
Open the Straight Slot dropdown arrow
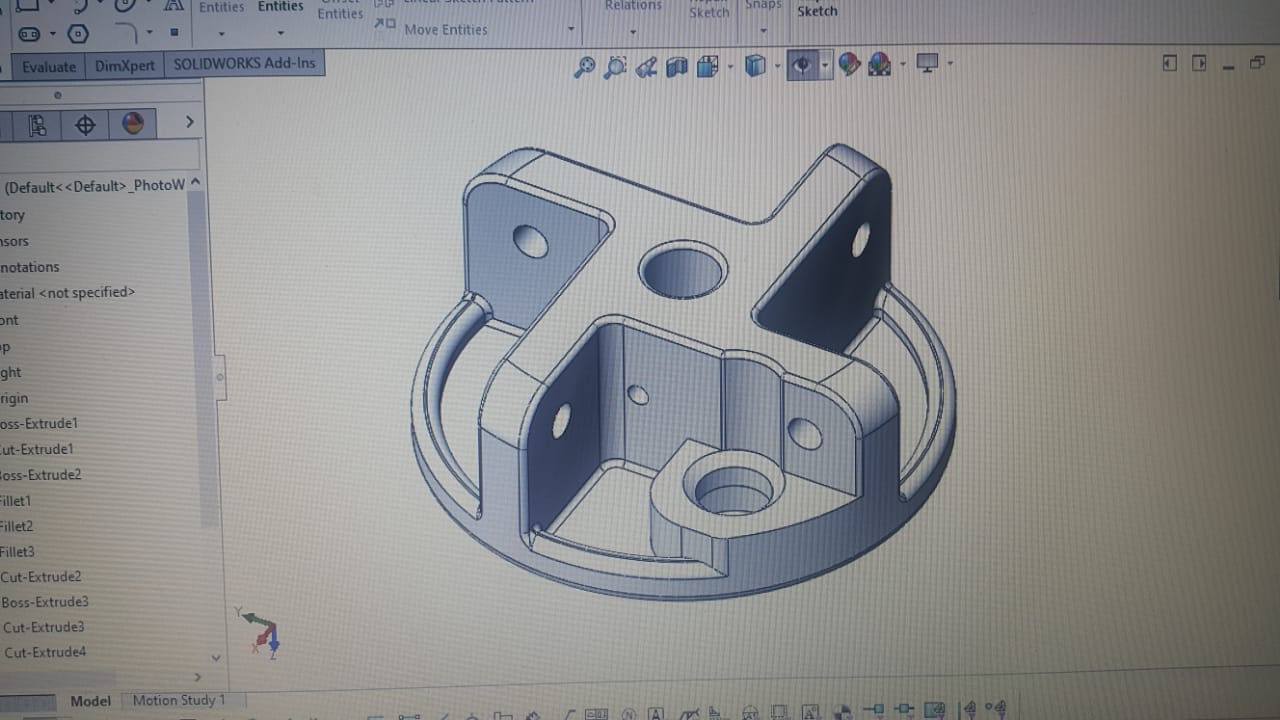(x=51, y=34)
